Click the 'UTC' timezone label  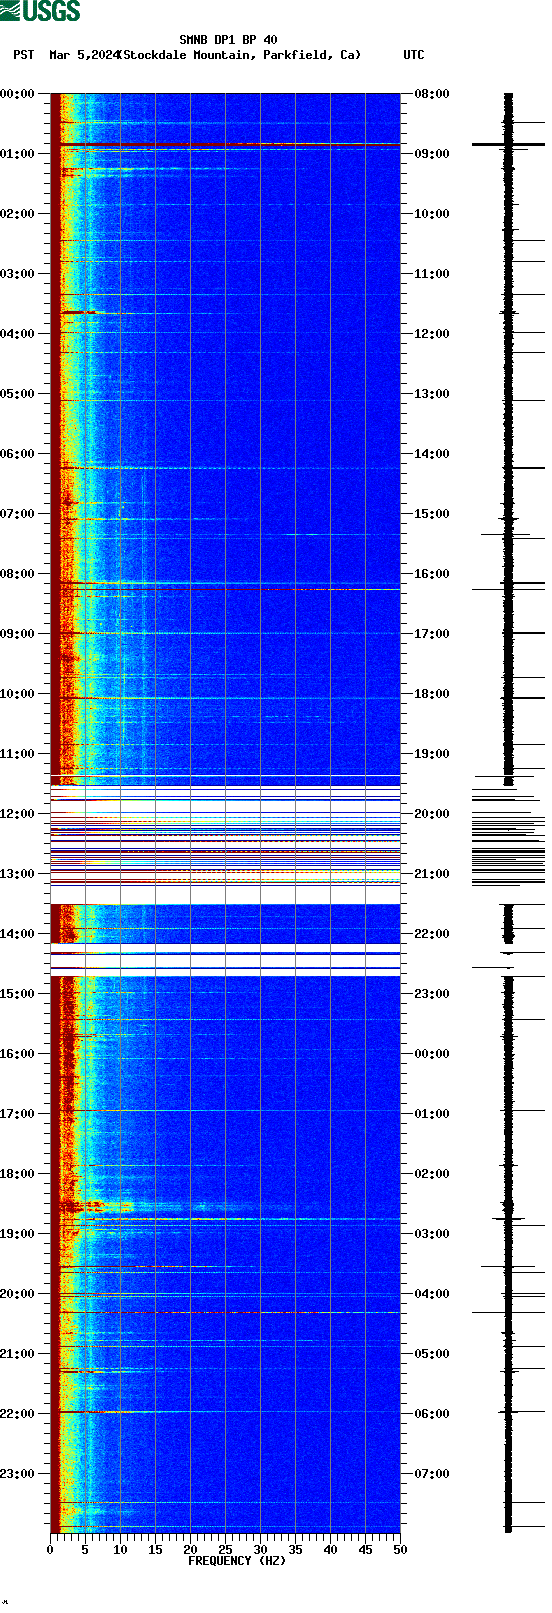(414, 55)
